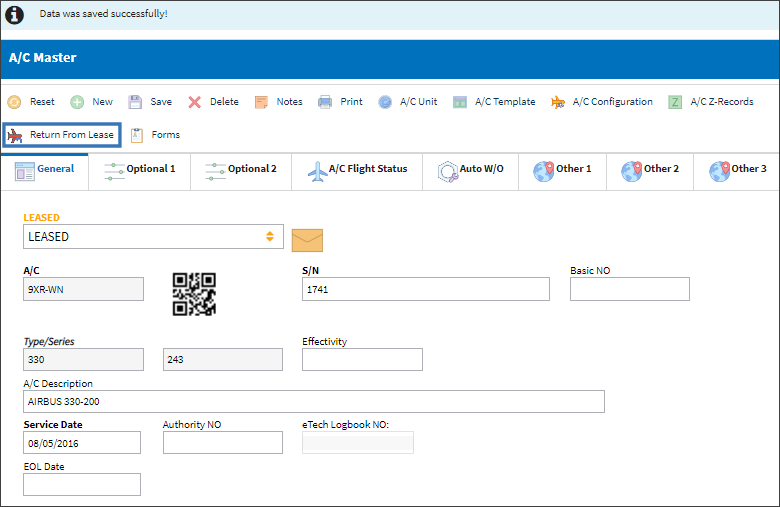Click the Save button label
This screenshot has height=507, width=780.
[x=161, y=101]
